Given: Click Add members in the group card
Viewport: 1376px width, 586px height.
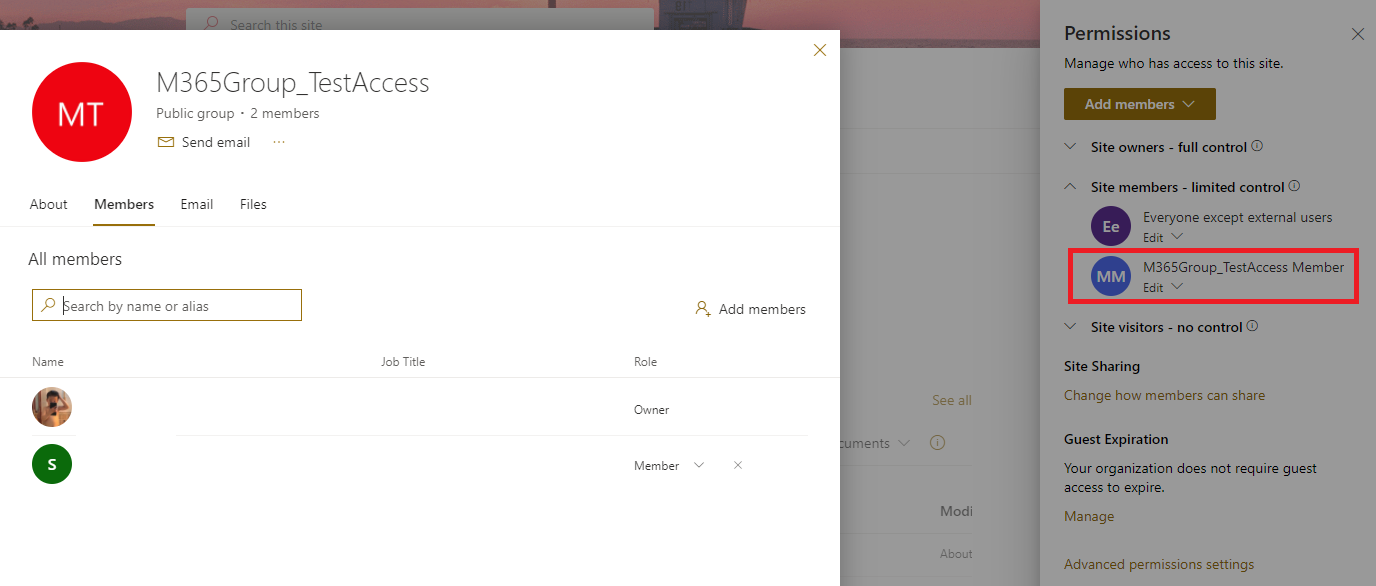Looking at the screenshot, I should pos(762,309).
